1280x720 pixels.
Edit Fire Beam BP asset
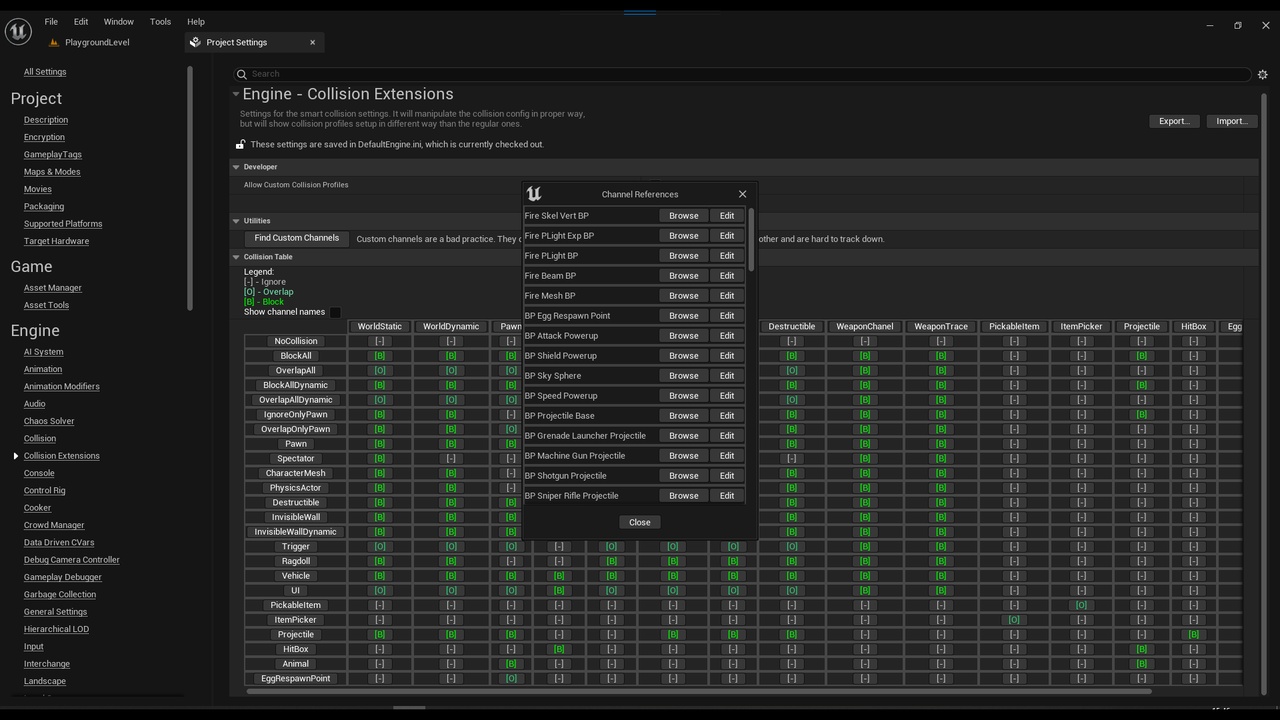[x=727, y=276]
